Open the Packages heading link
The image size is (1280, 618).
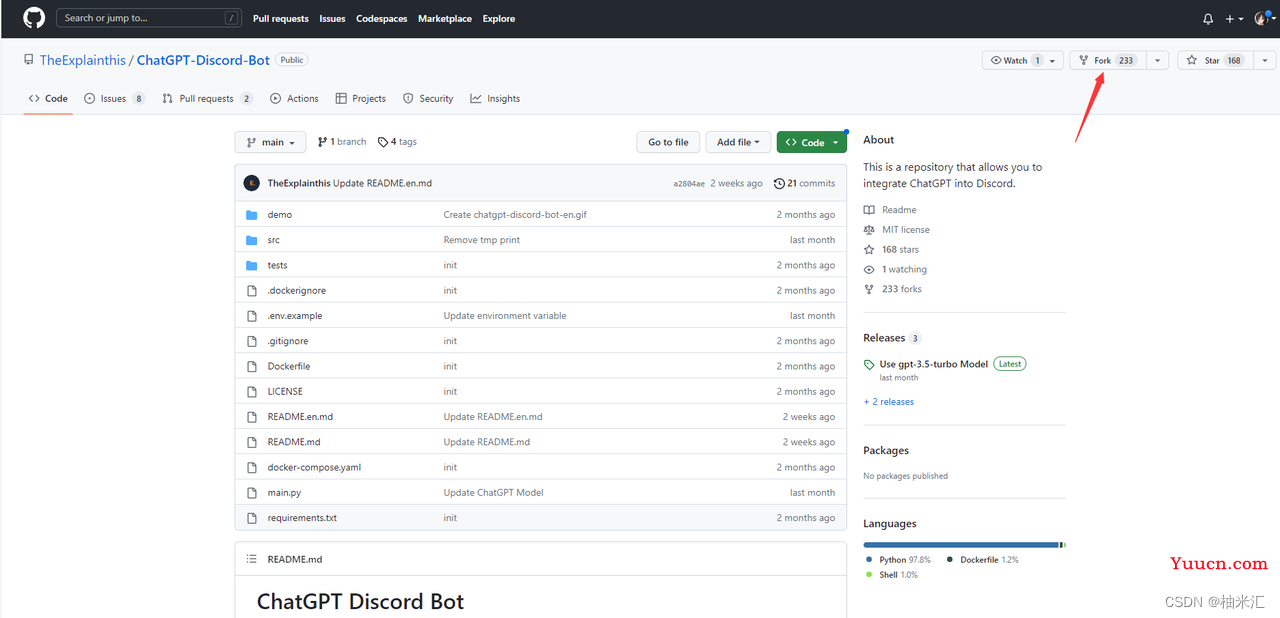[886, 450]
